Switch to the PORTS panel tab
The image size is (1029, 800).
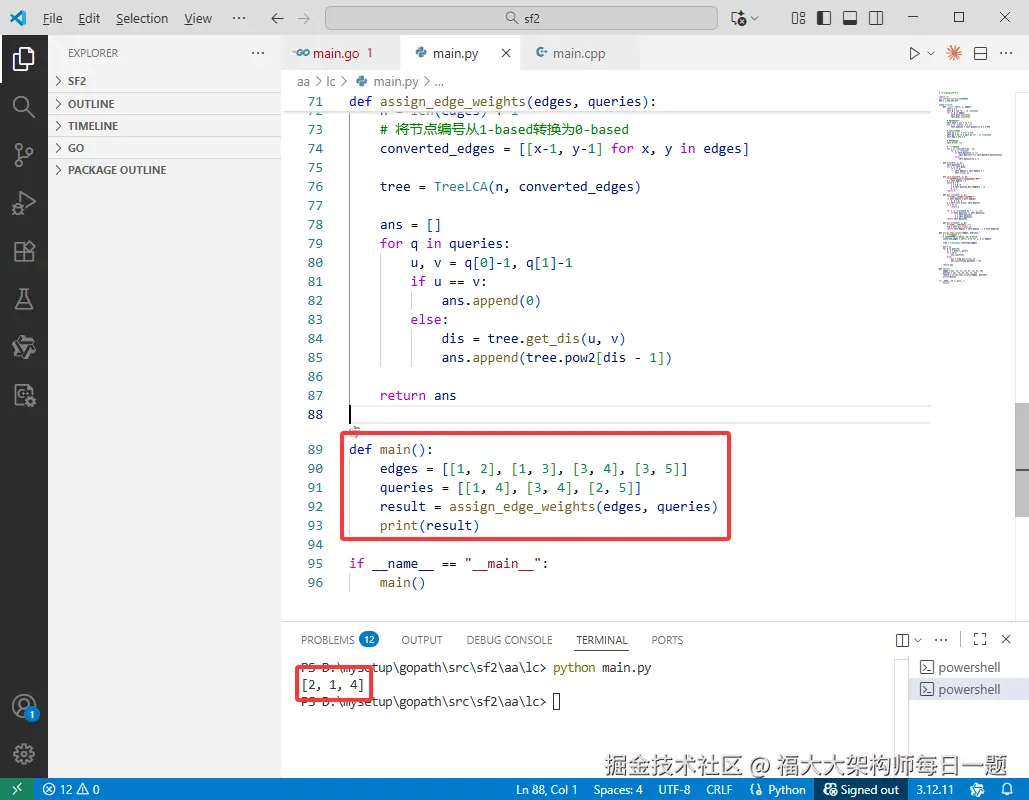click(x=667, y=640)
